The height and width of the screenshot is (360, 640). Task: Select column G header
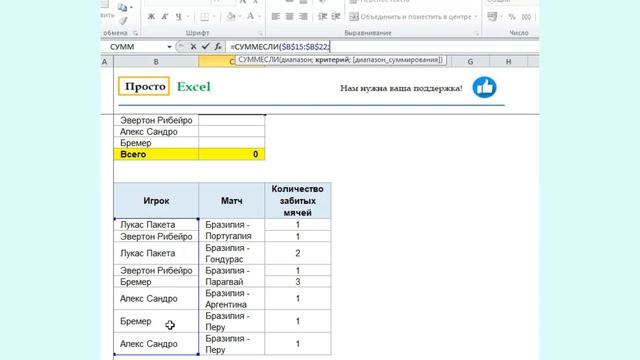470,62
